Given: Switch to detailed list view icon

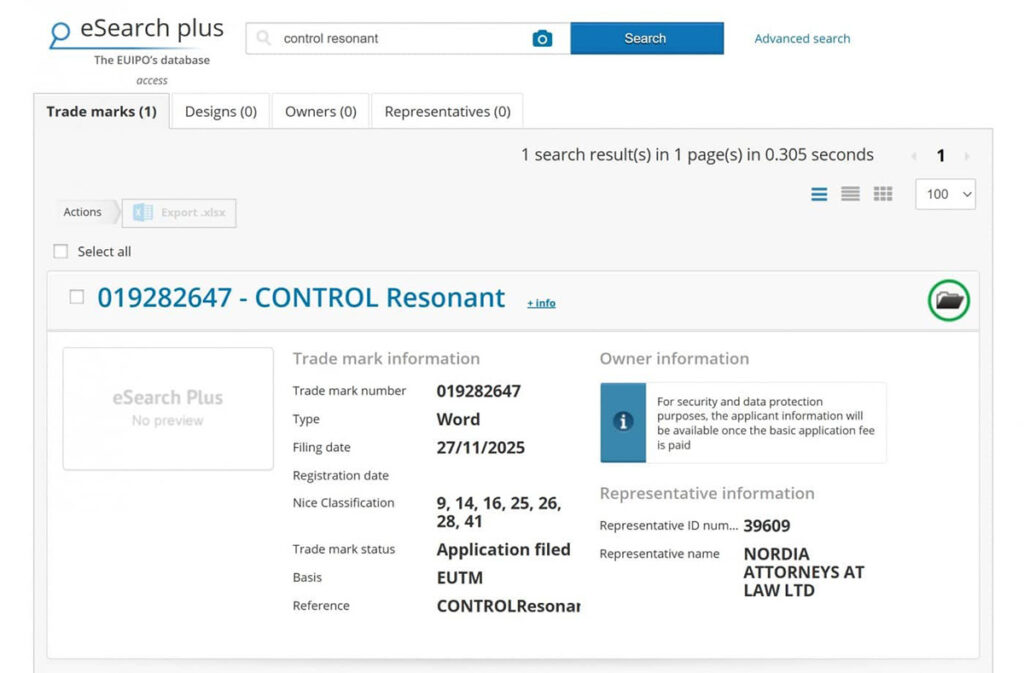Looking at the screenshot, I should (x=819, y=194).
